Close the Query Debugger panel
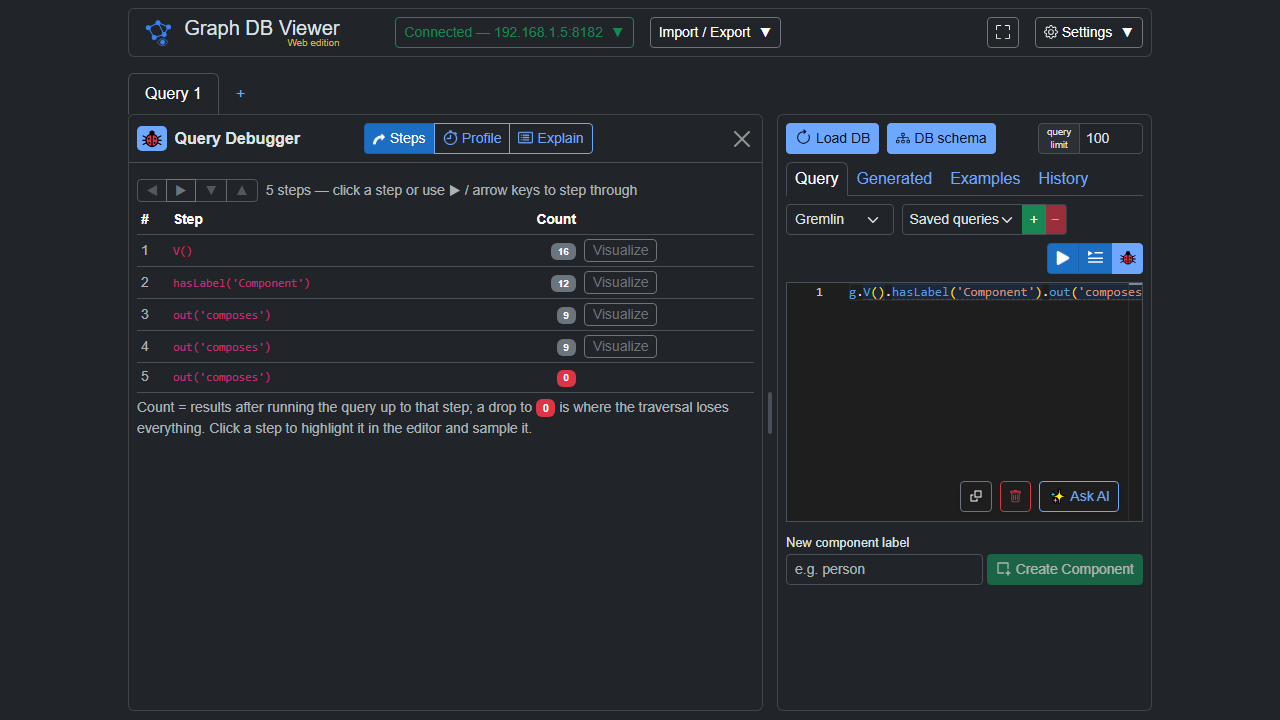Image resolution: width=1280 pixels, height=720 pixels. tap(742, 139)
